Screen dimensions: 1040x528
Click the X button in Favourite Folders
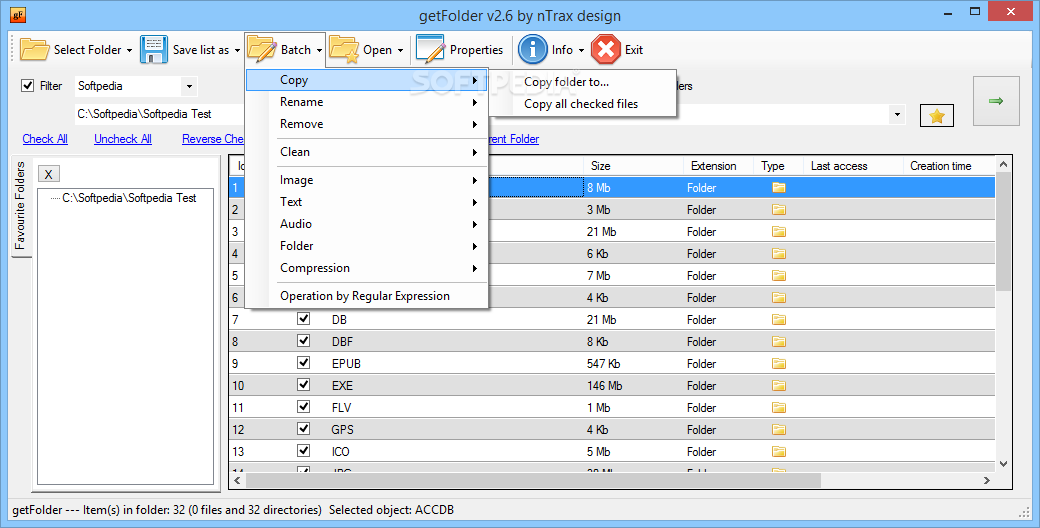click(x=48, y=174)
